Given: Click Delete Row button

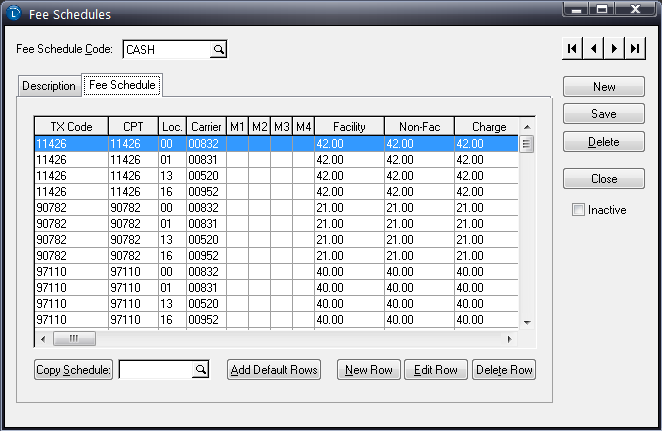Looking at the screenshot, I should [504, 370].
